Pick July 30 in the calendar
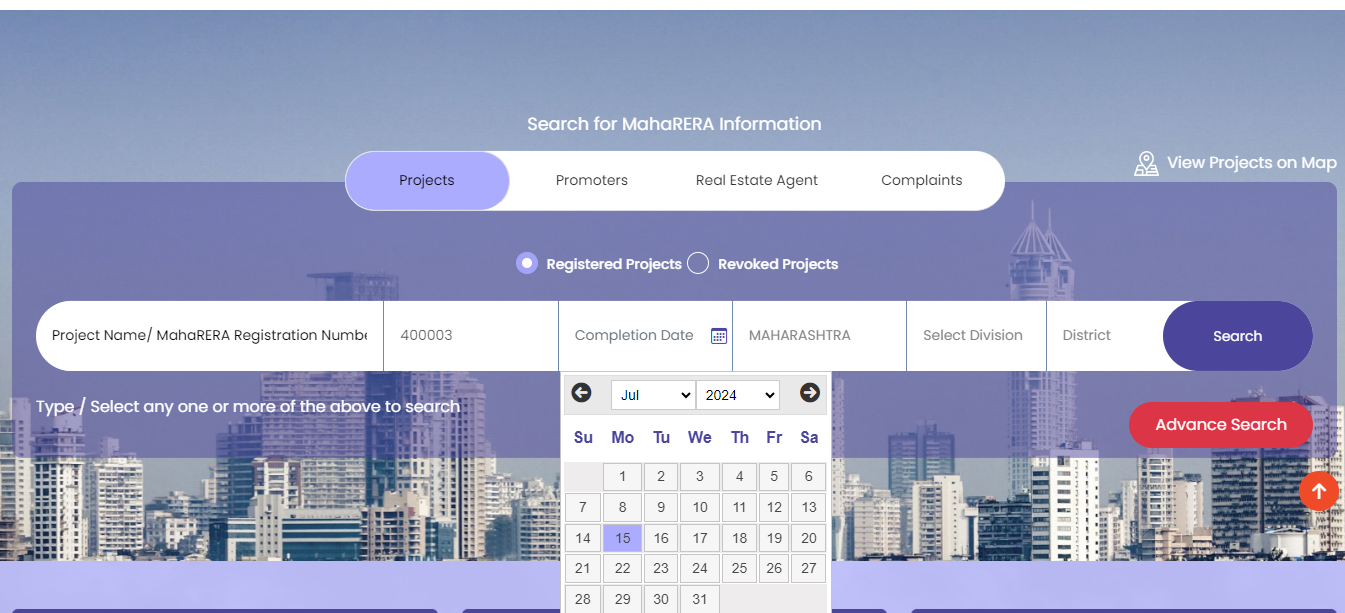 (x=661, y=599)
